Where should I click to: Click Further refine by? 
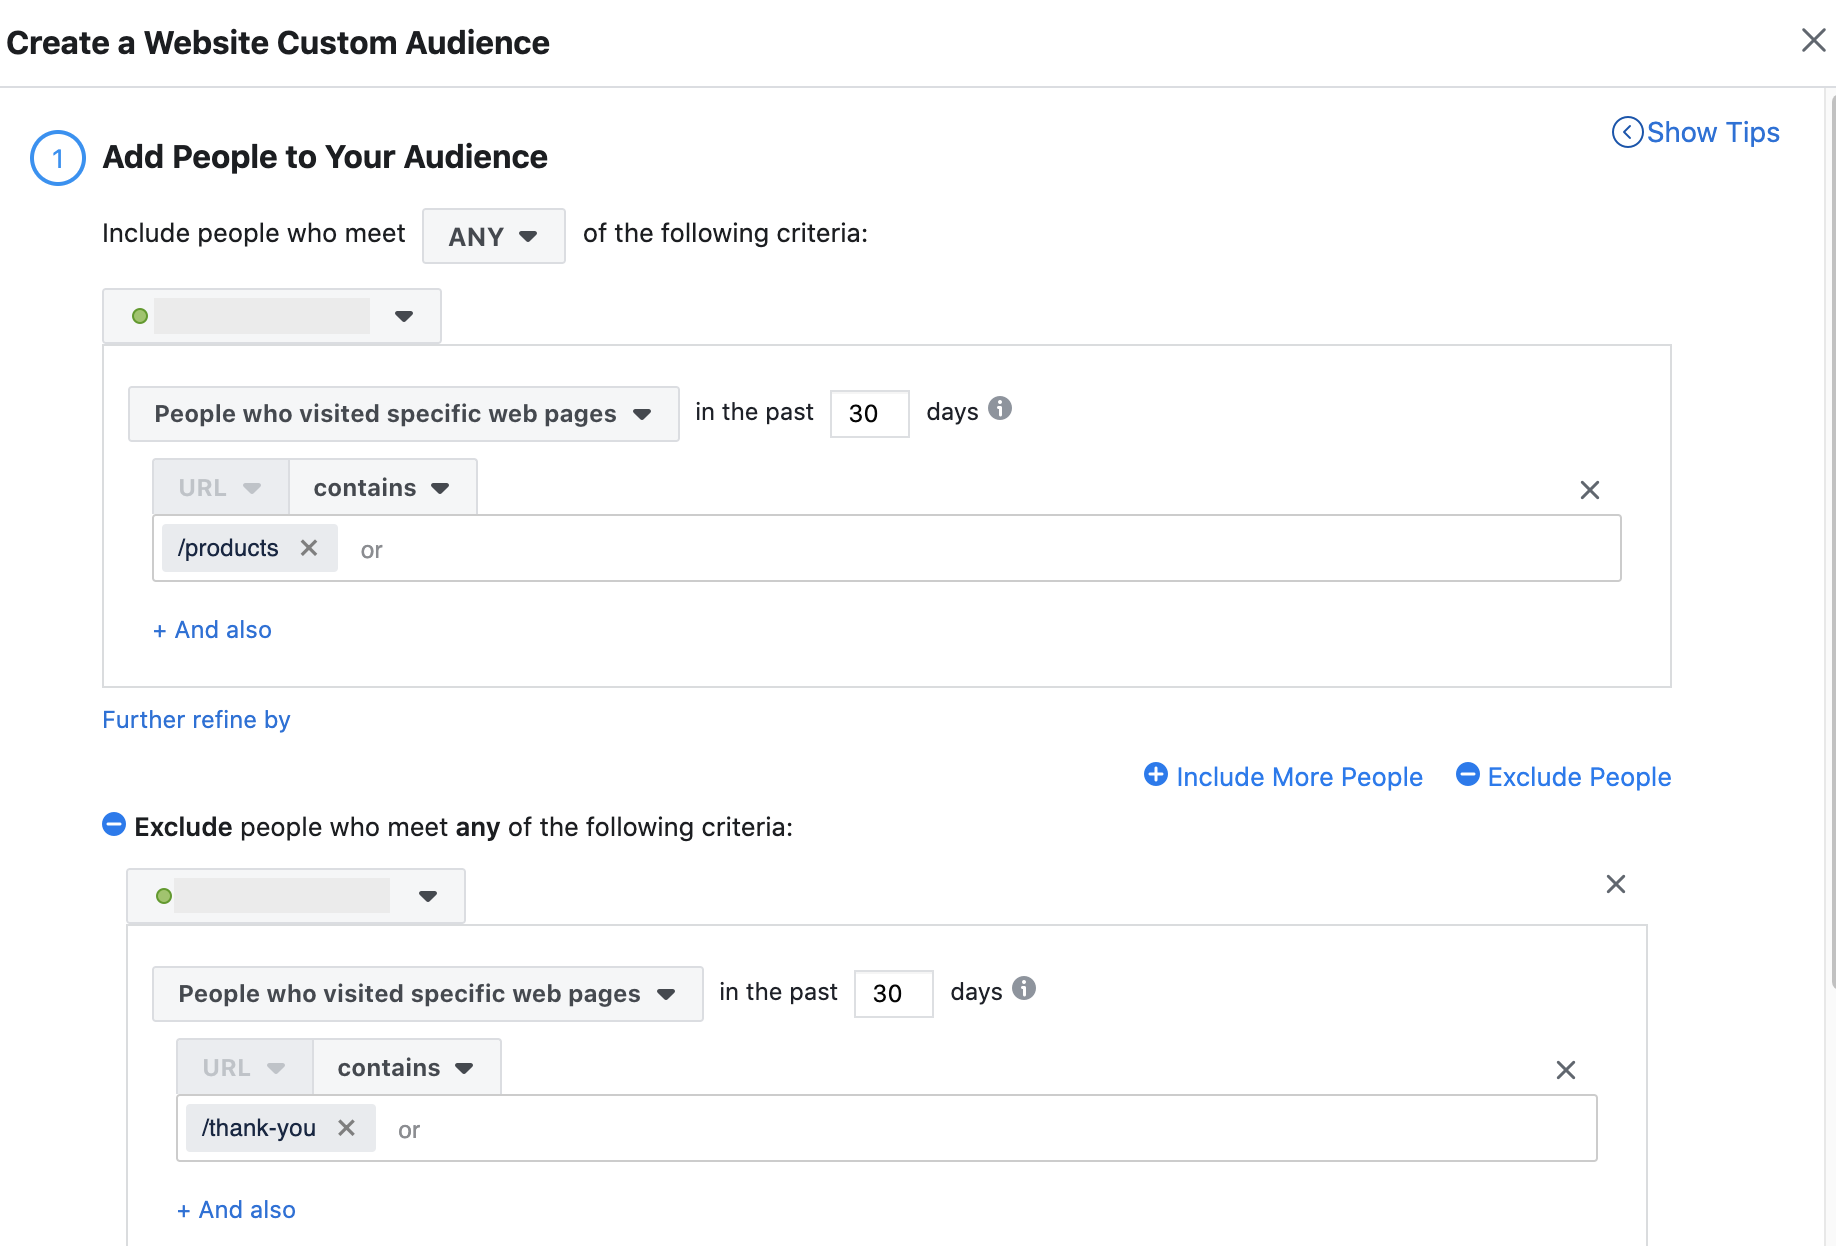tap(196, 719)
